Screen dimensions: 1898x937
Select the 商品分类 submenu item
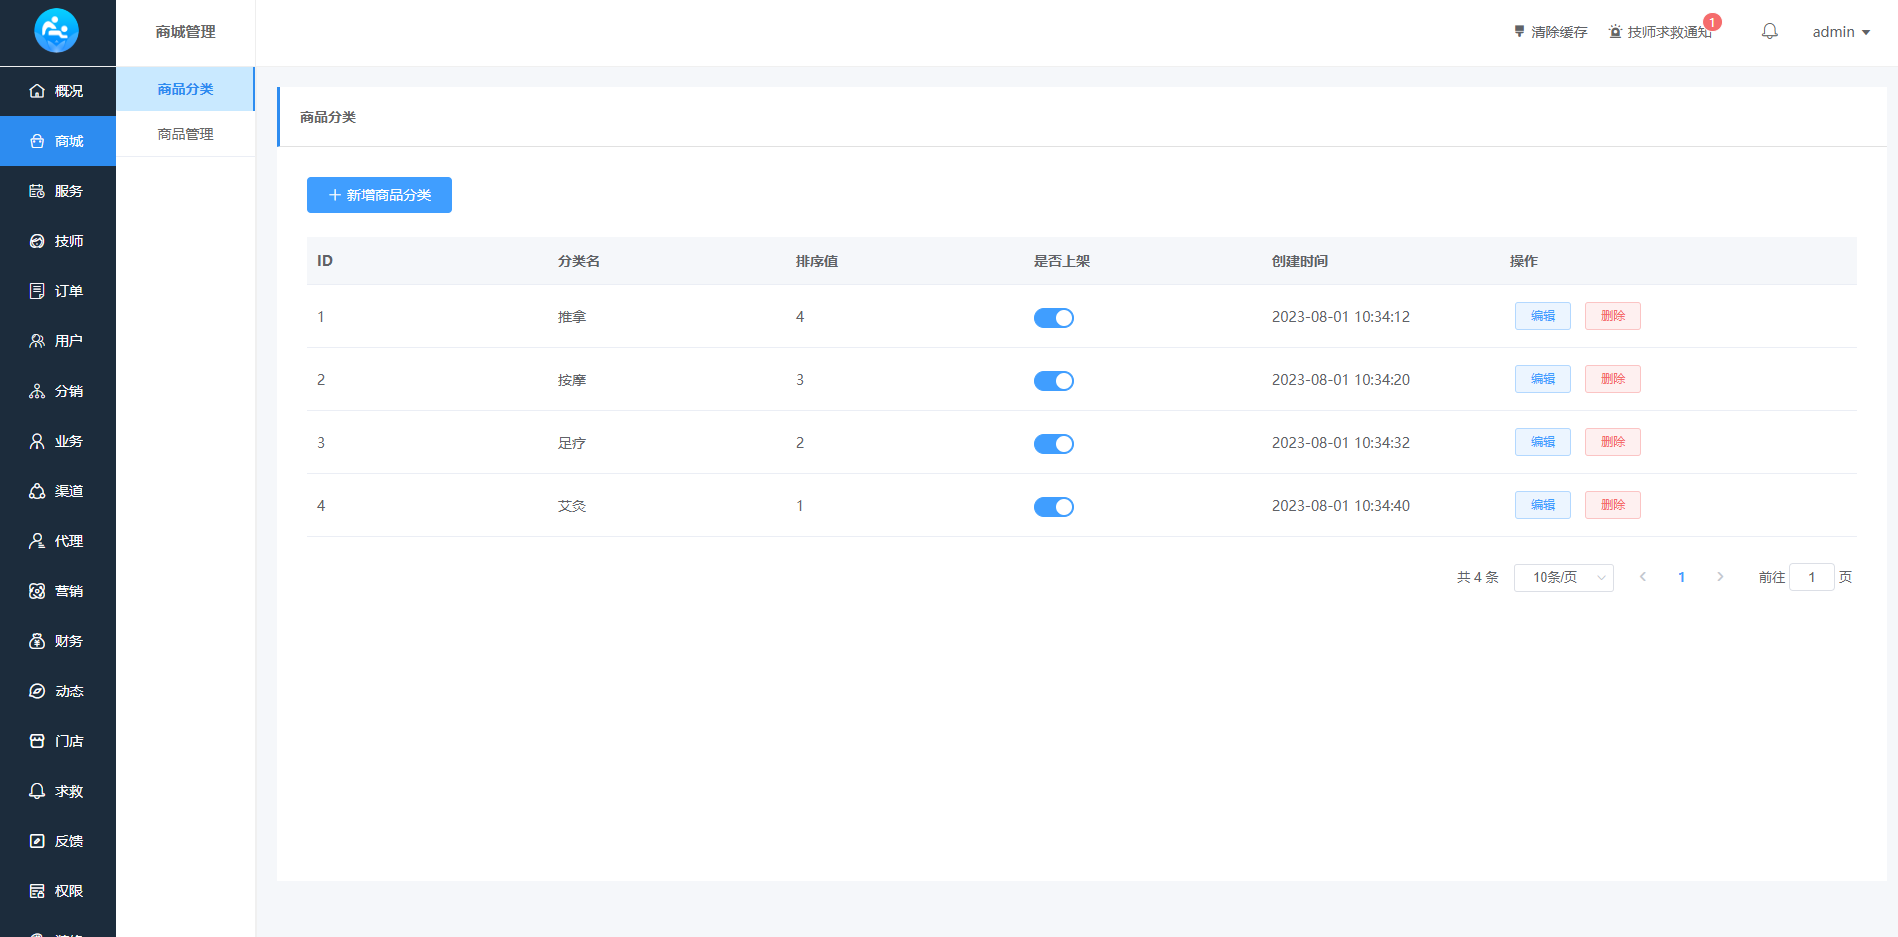pos(185,89)
